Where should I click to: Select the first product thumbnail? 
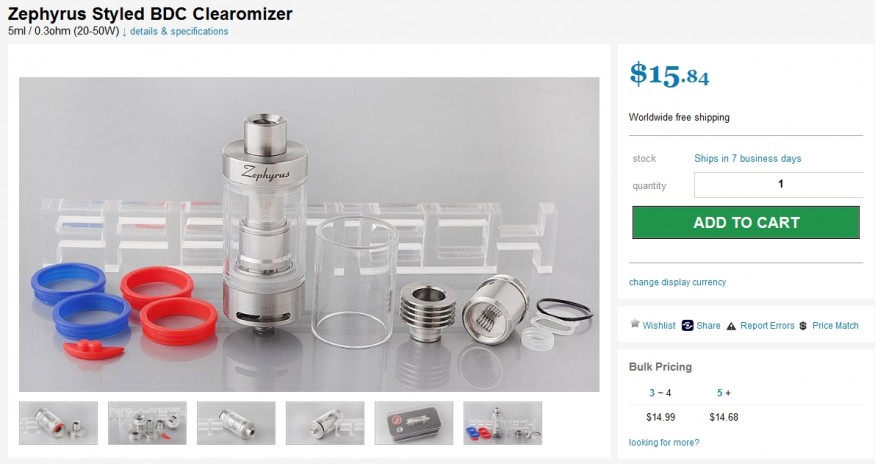coord(59,423)
